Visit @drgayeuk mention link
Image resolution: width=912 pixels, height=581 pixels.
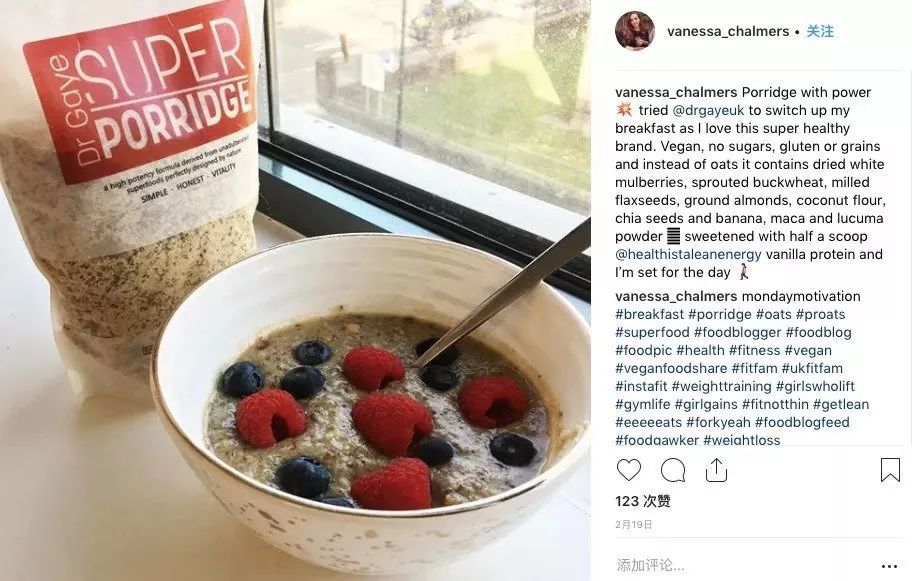coord(708,111)
